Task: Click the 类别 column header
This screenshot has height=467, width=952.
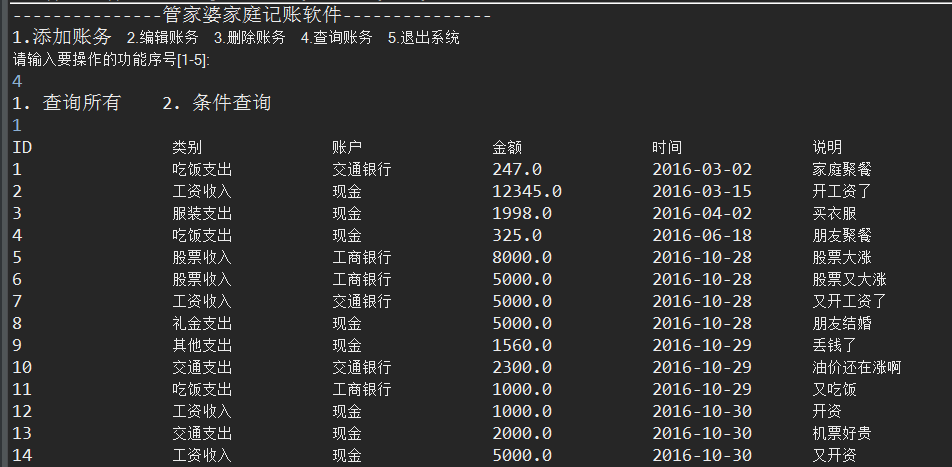Action: [187, 147]
